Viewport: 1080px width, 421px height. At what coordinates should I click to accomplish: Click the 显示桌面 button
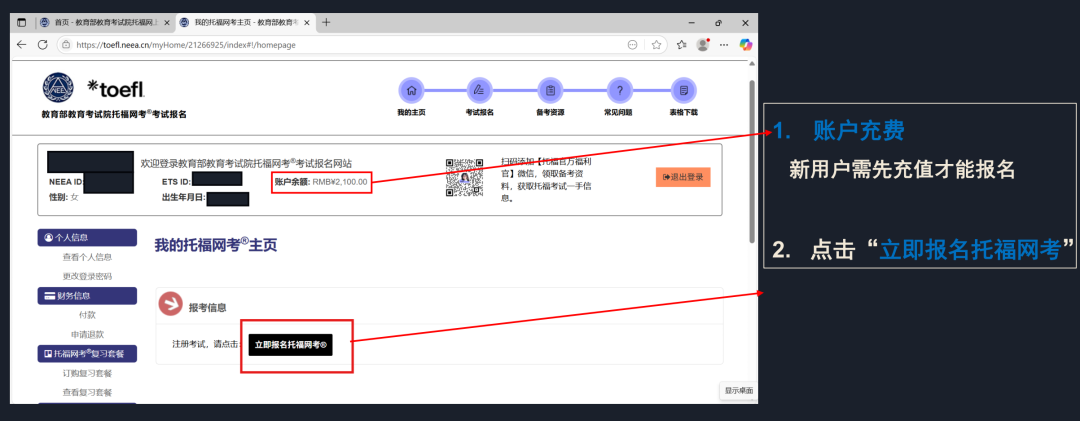pos(738,391)
